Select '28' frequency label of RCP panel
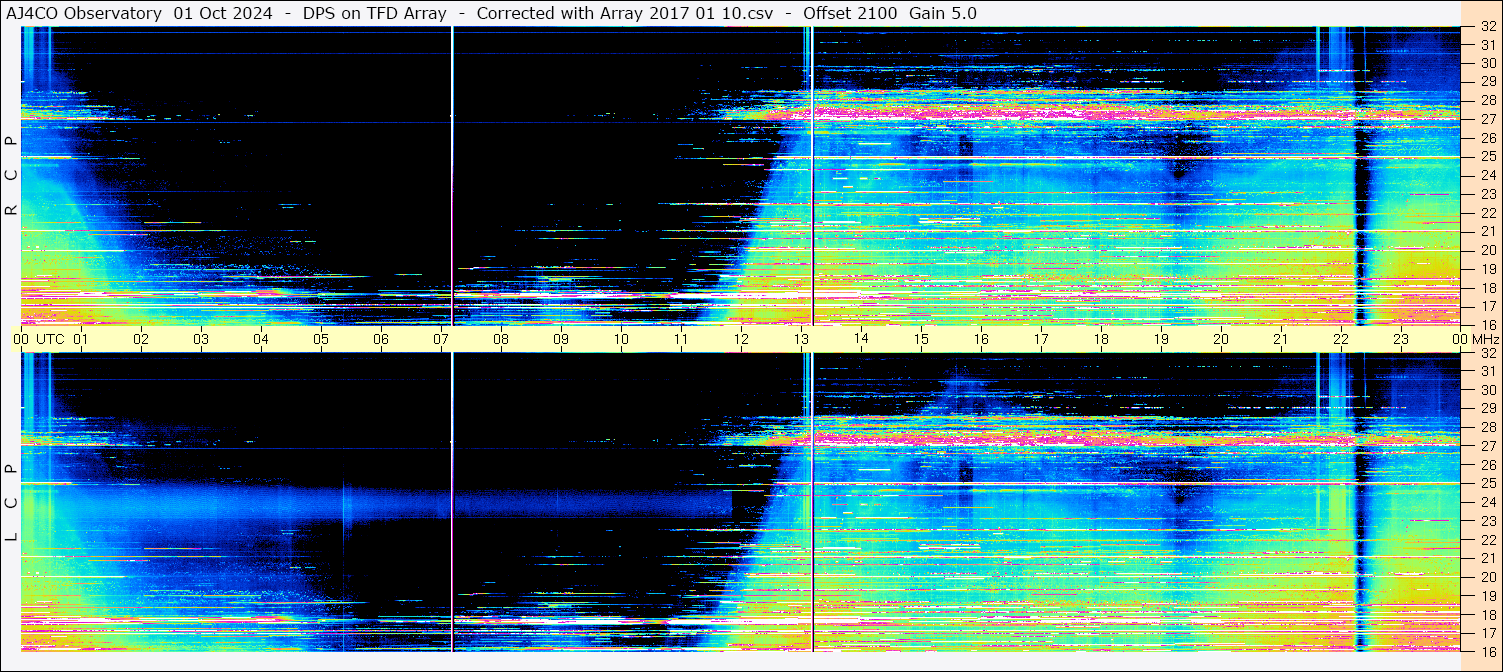Viewport: 1503px width, 672px height. (1487, 100)
